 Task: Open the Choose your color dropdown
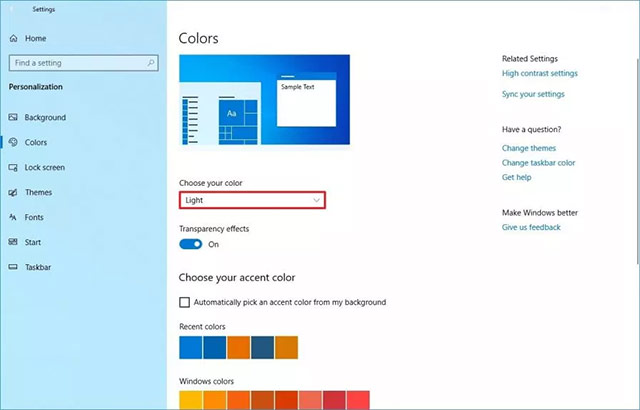252,200
